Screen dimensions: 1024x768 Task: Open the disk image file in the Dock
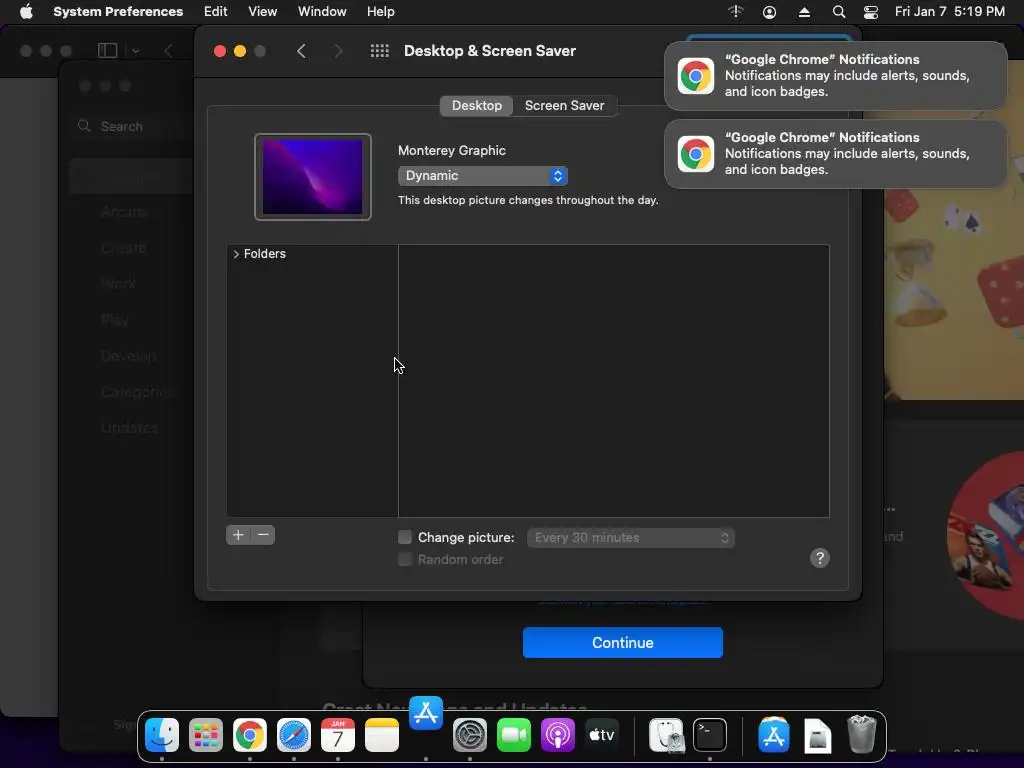(818, 735)
